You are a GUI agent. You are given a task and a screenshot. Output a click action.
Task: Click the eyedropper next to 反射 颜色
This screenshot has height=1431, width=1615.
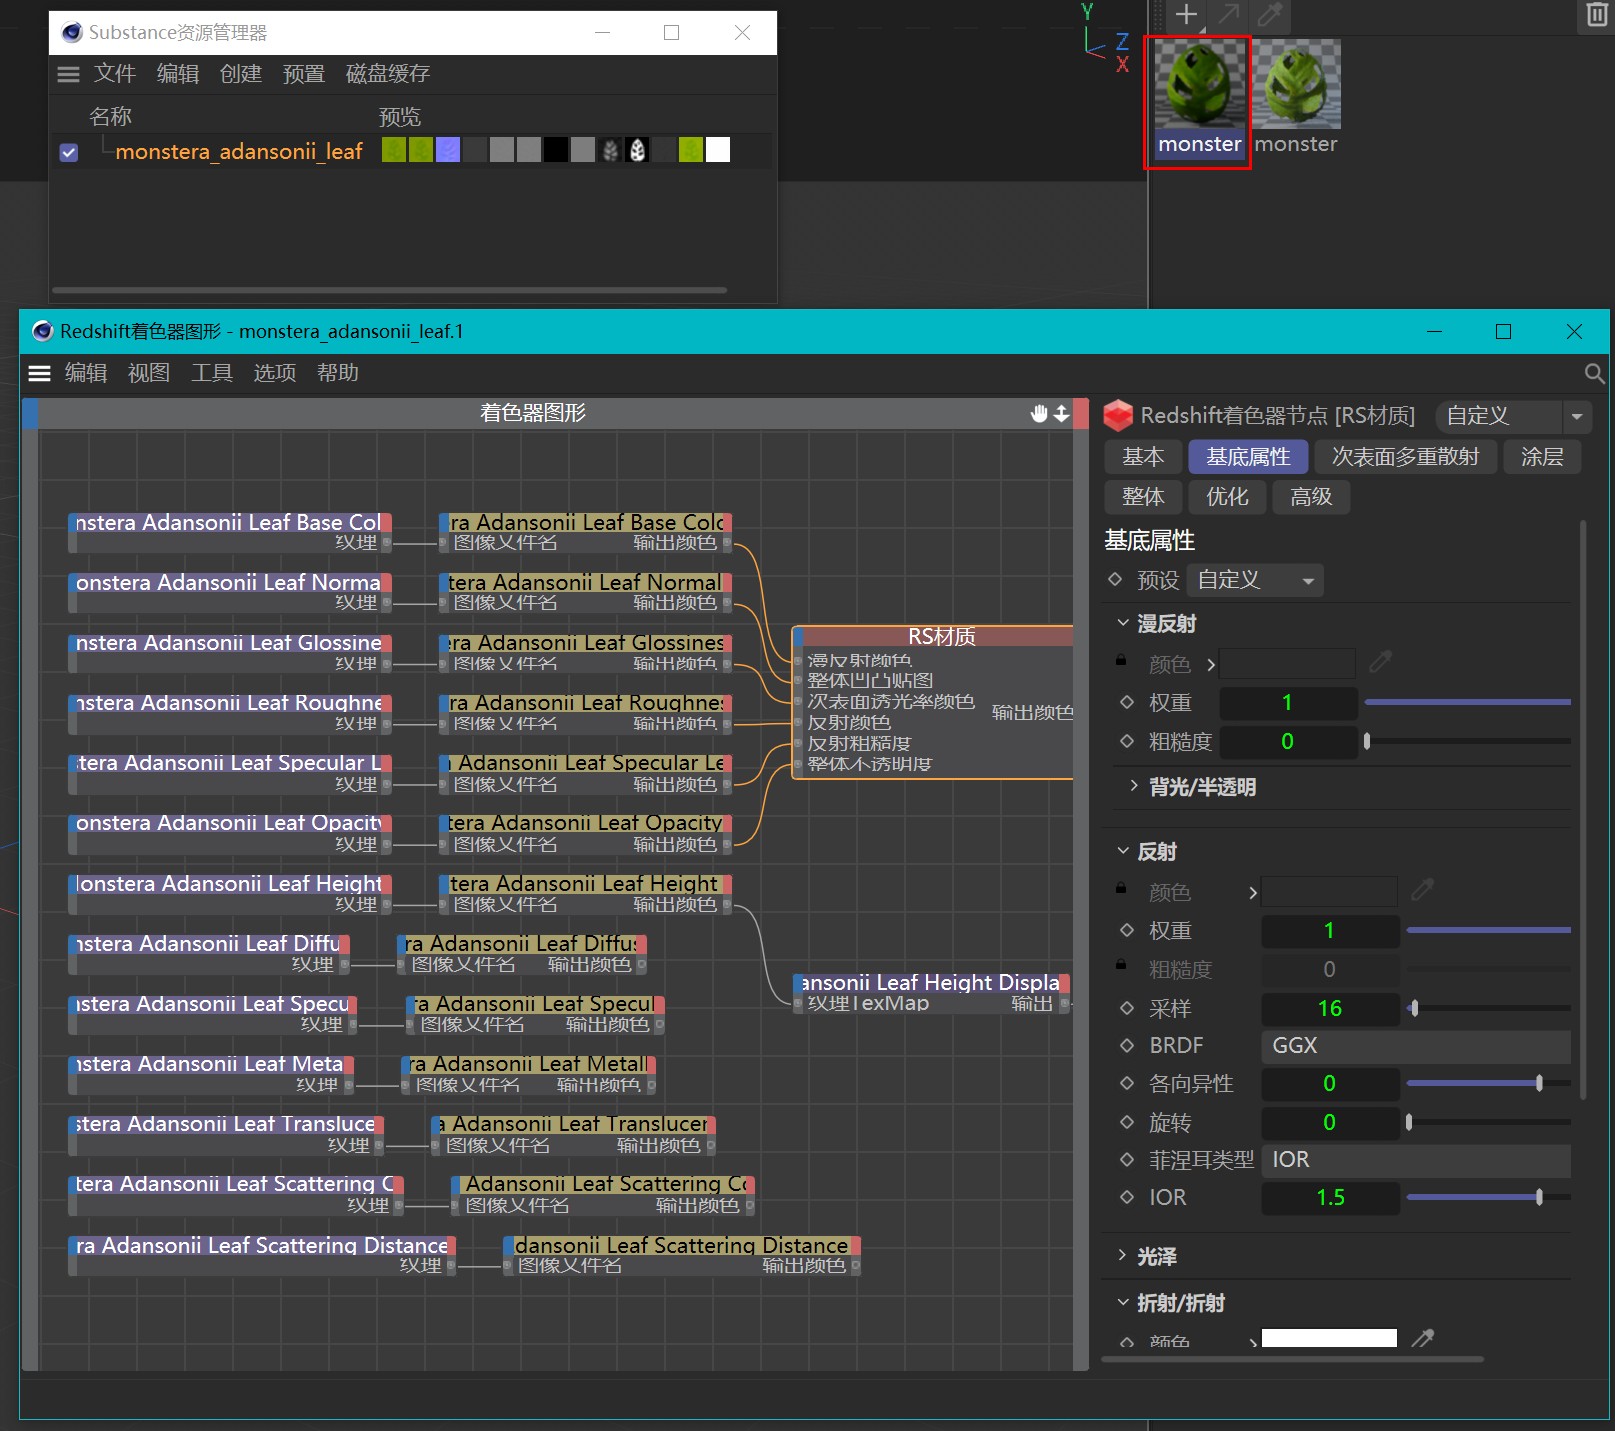(1423, 890)
